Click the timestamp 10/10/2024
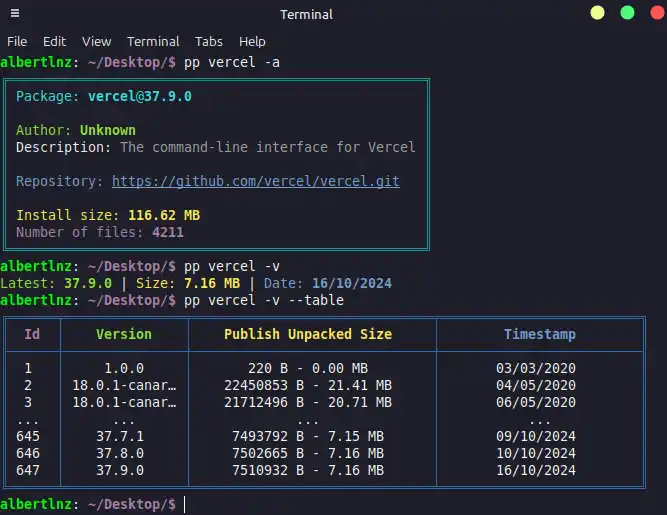Image resolution: width=667 pixels, height=515 pixels. click(536, 453)
